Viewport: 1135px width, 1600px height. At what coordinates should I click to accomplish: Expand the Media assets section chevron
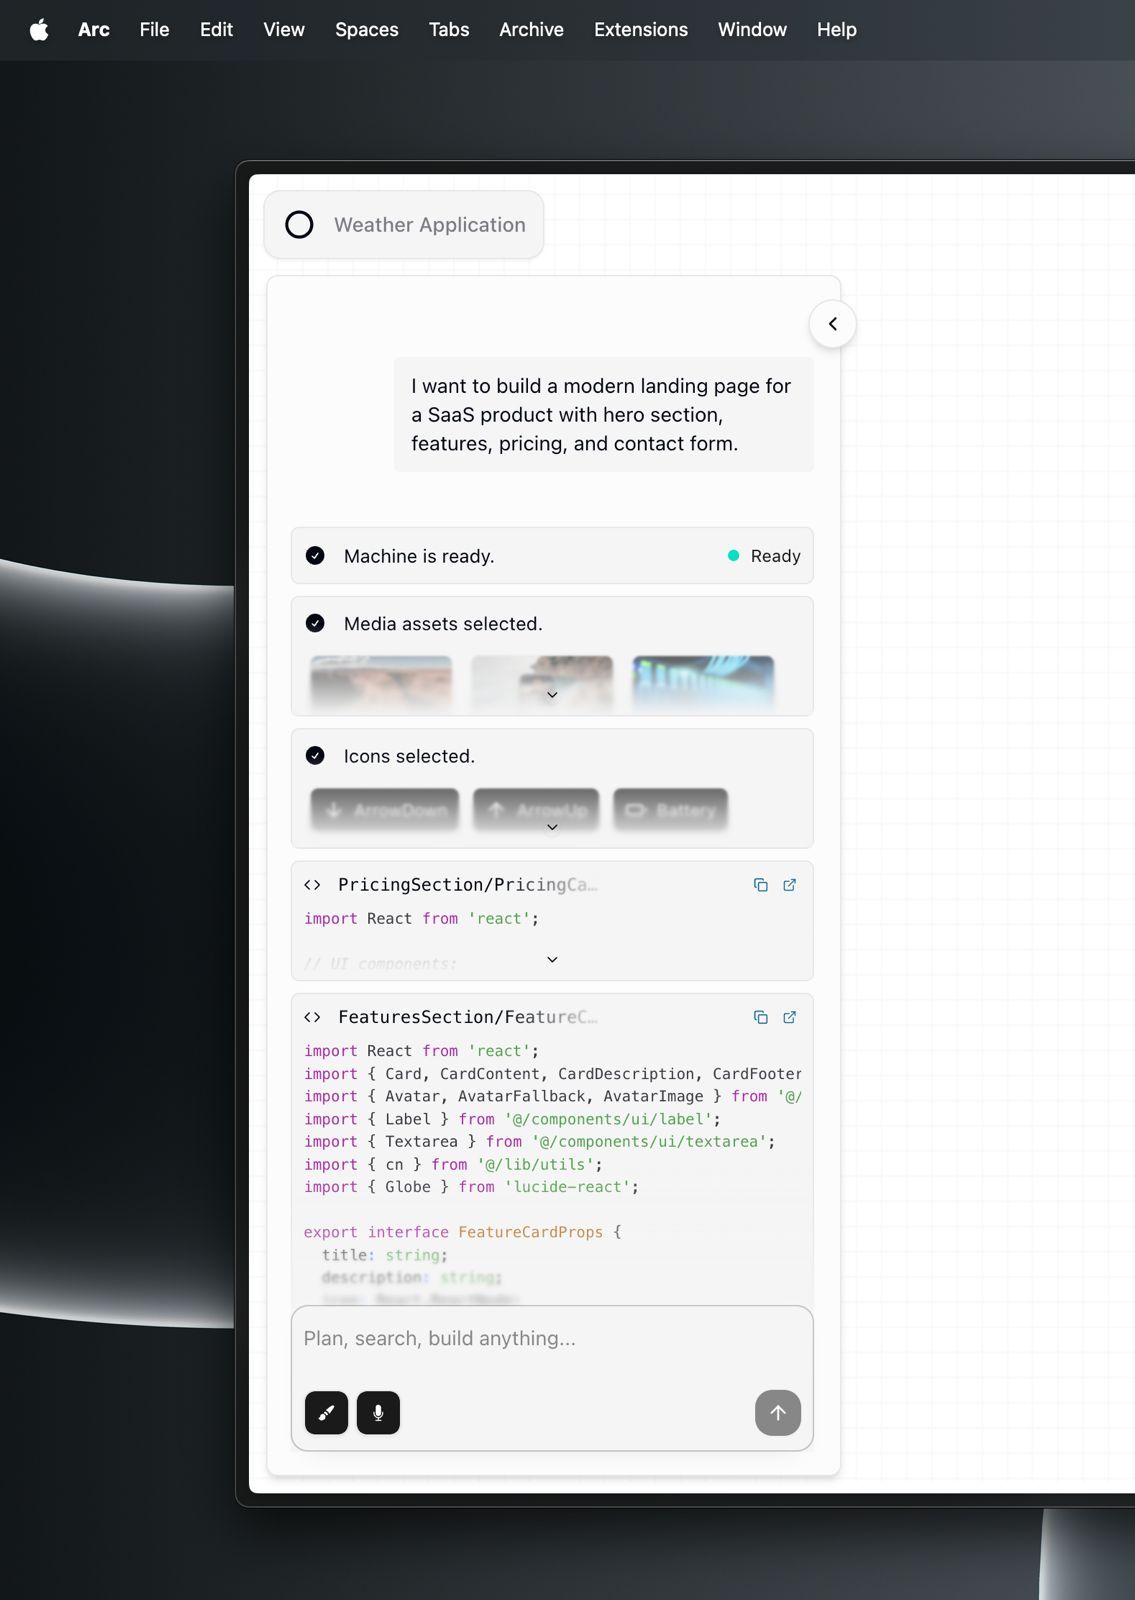[x=552, y=695]
